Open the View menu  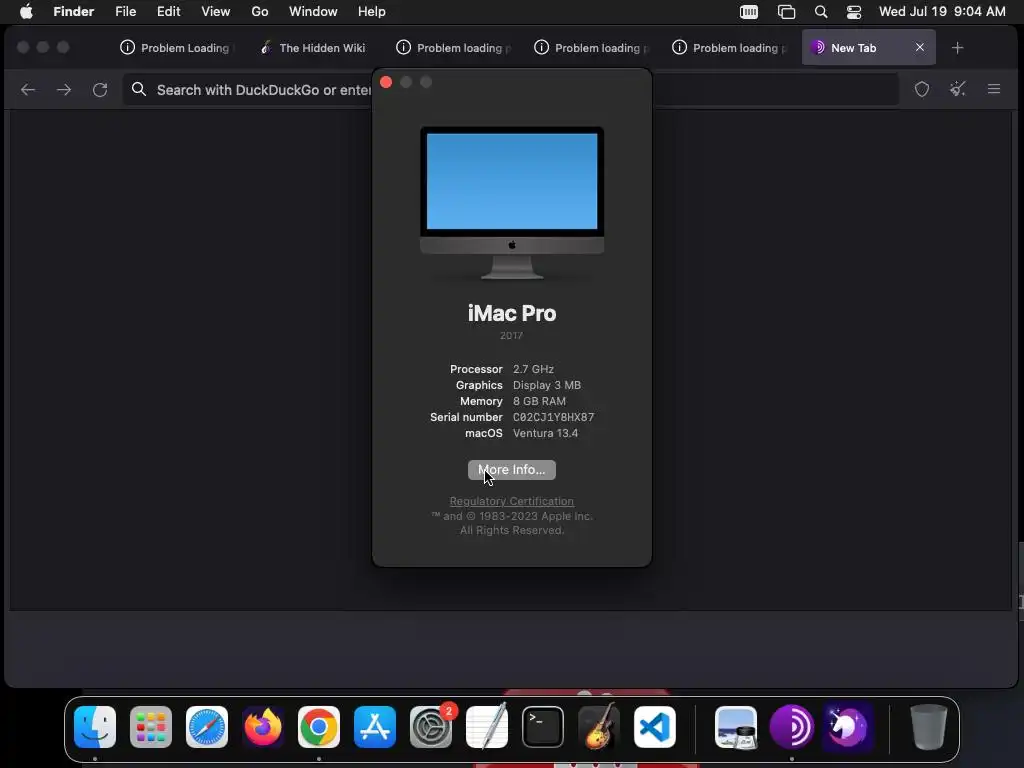216,12
